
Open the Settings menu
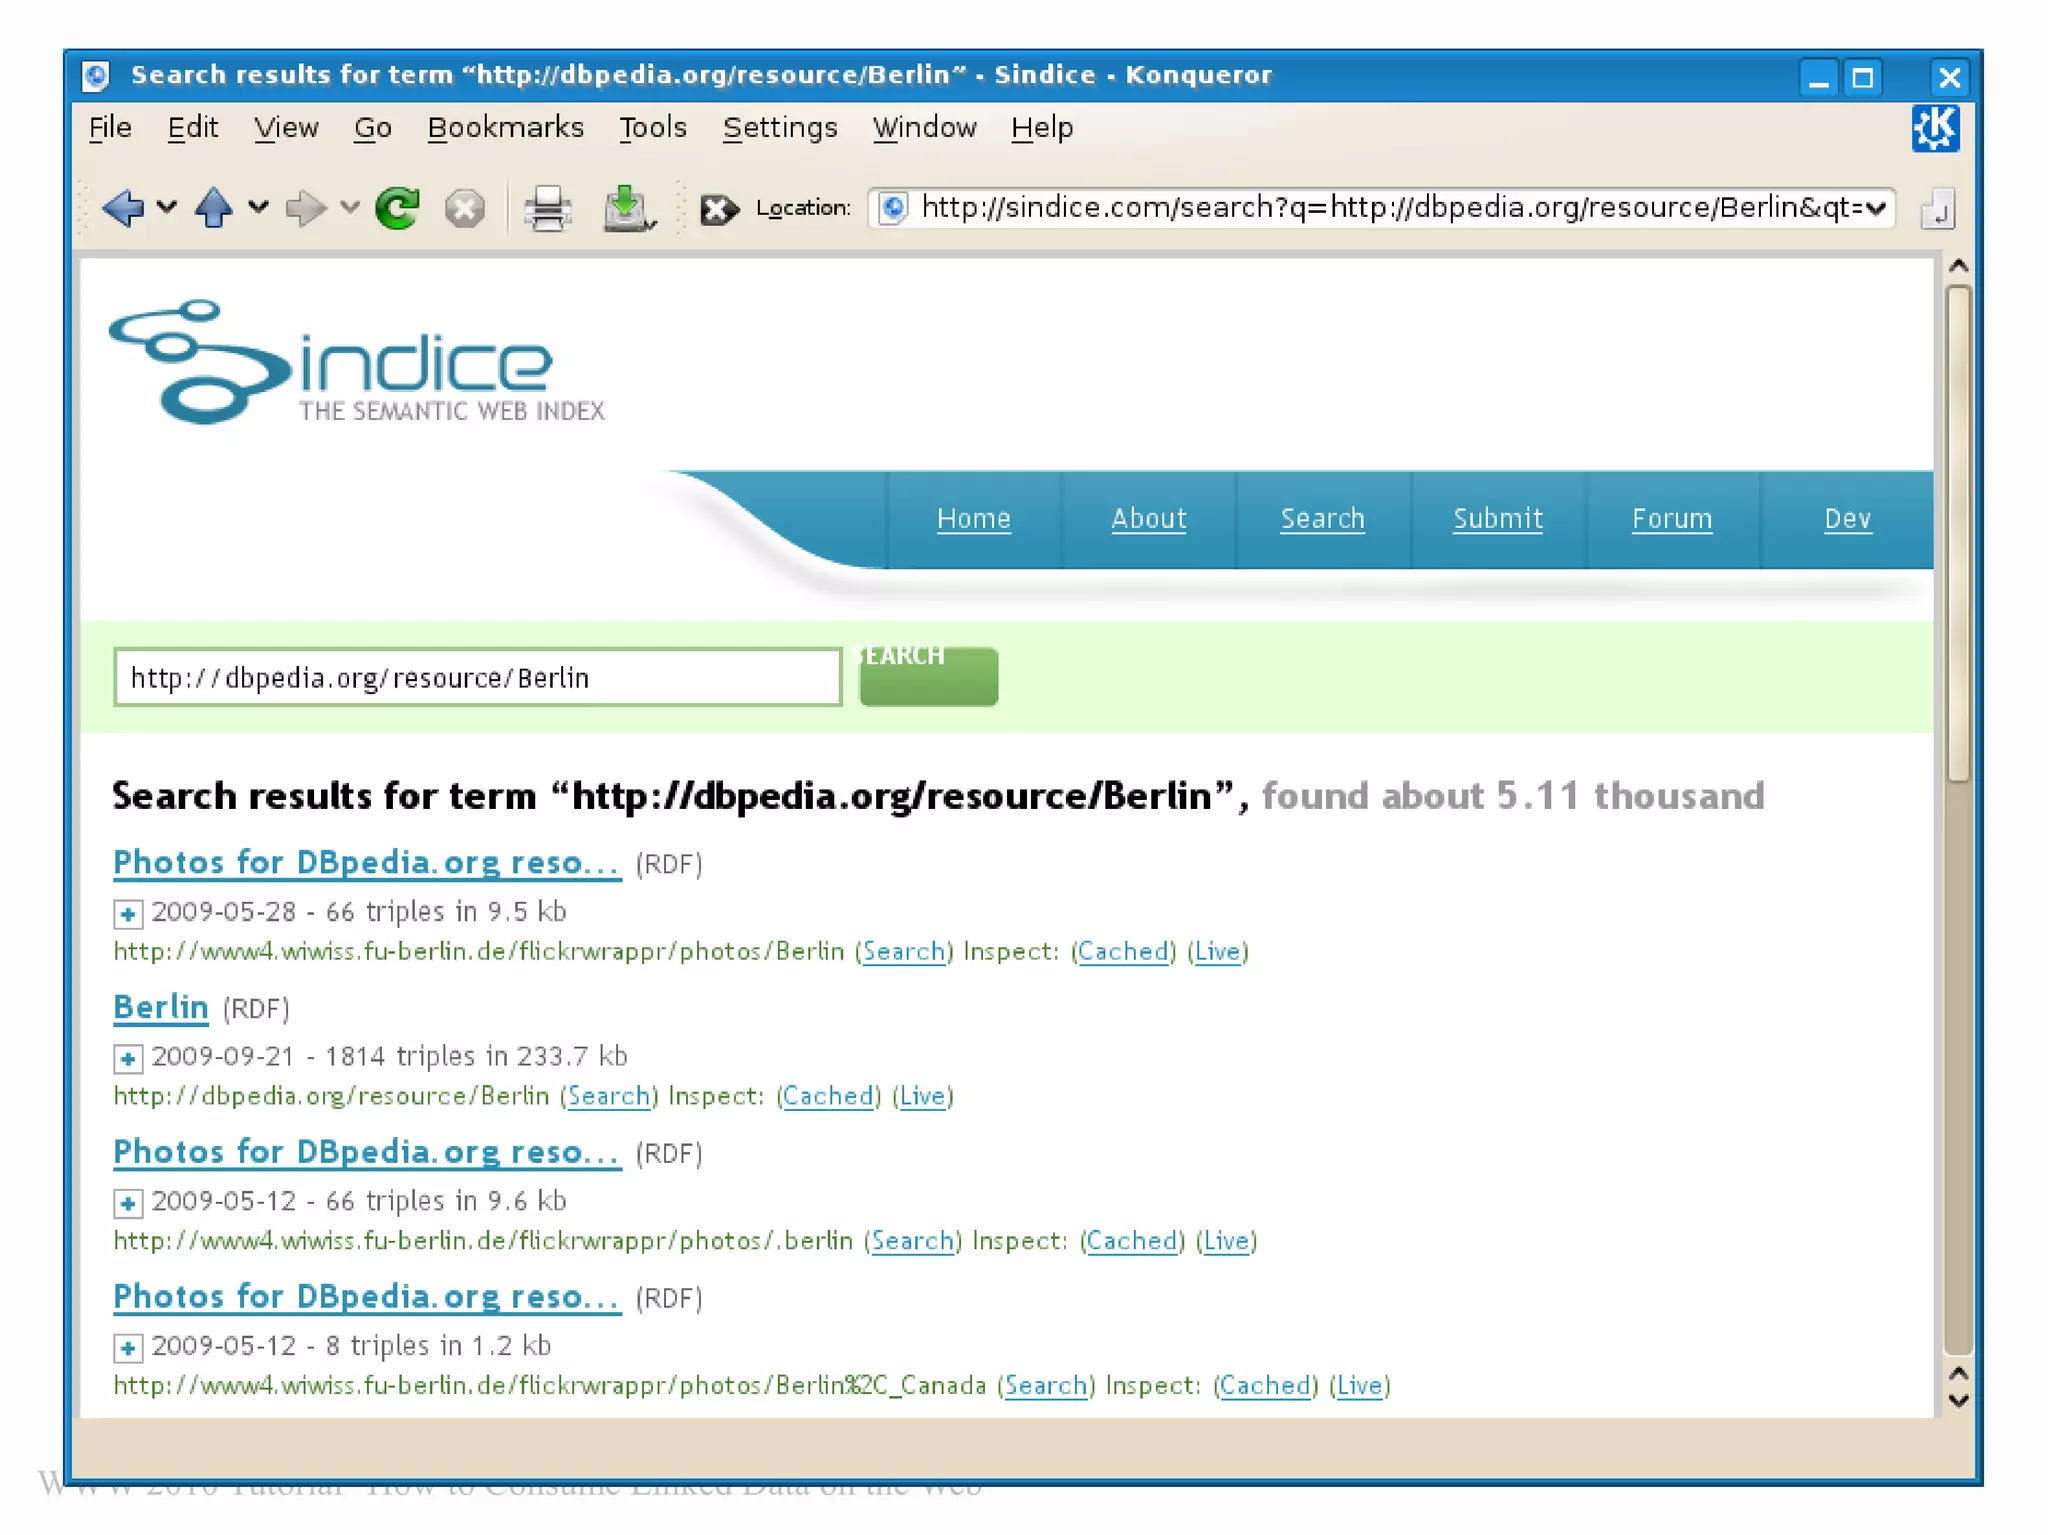(x=780, y=128)
